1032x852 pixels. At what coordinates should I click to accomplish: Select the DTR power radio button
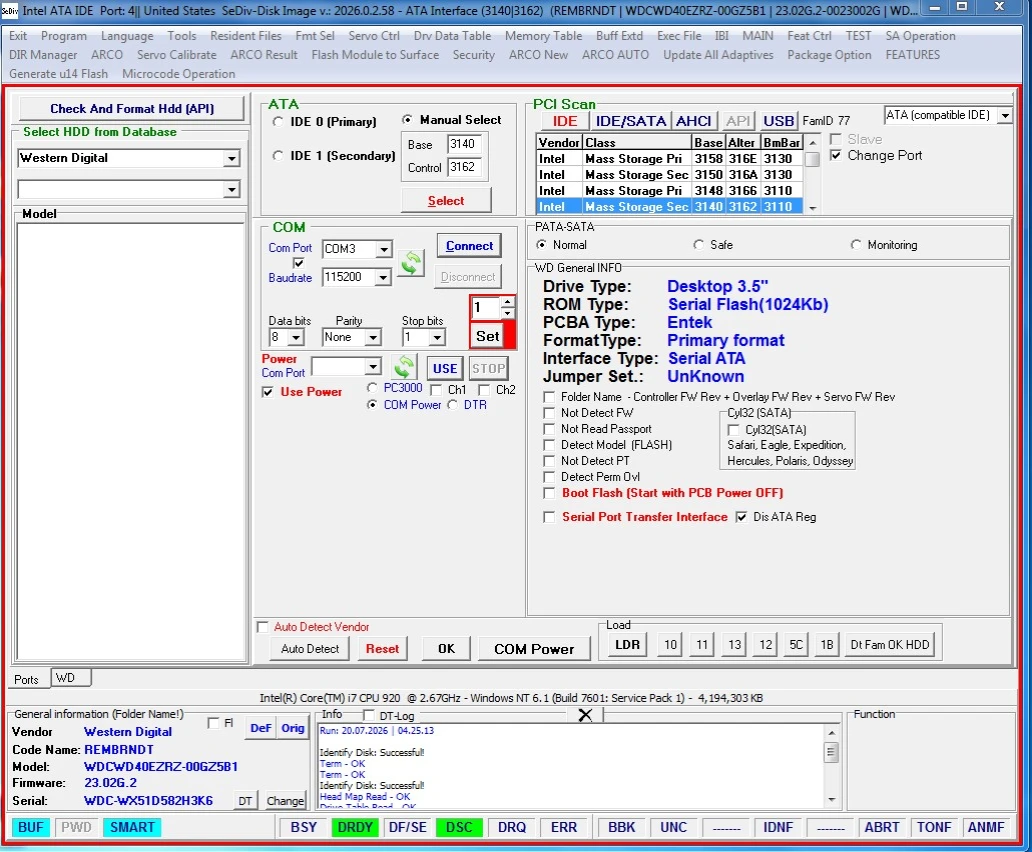pos(453,405)
